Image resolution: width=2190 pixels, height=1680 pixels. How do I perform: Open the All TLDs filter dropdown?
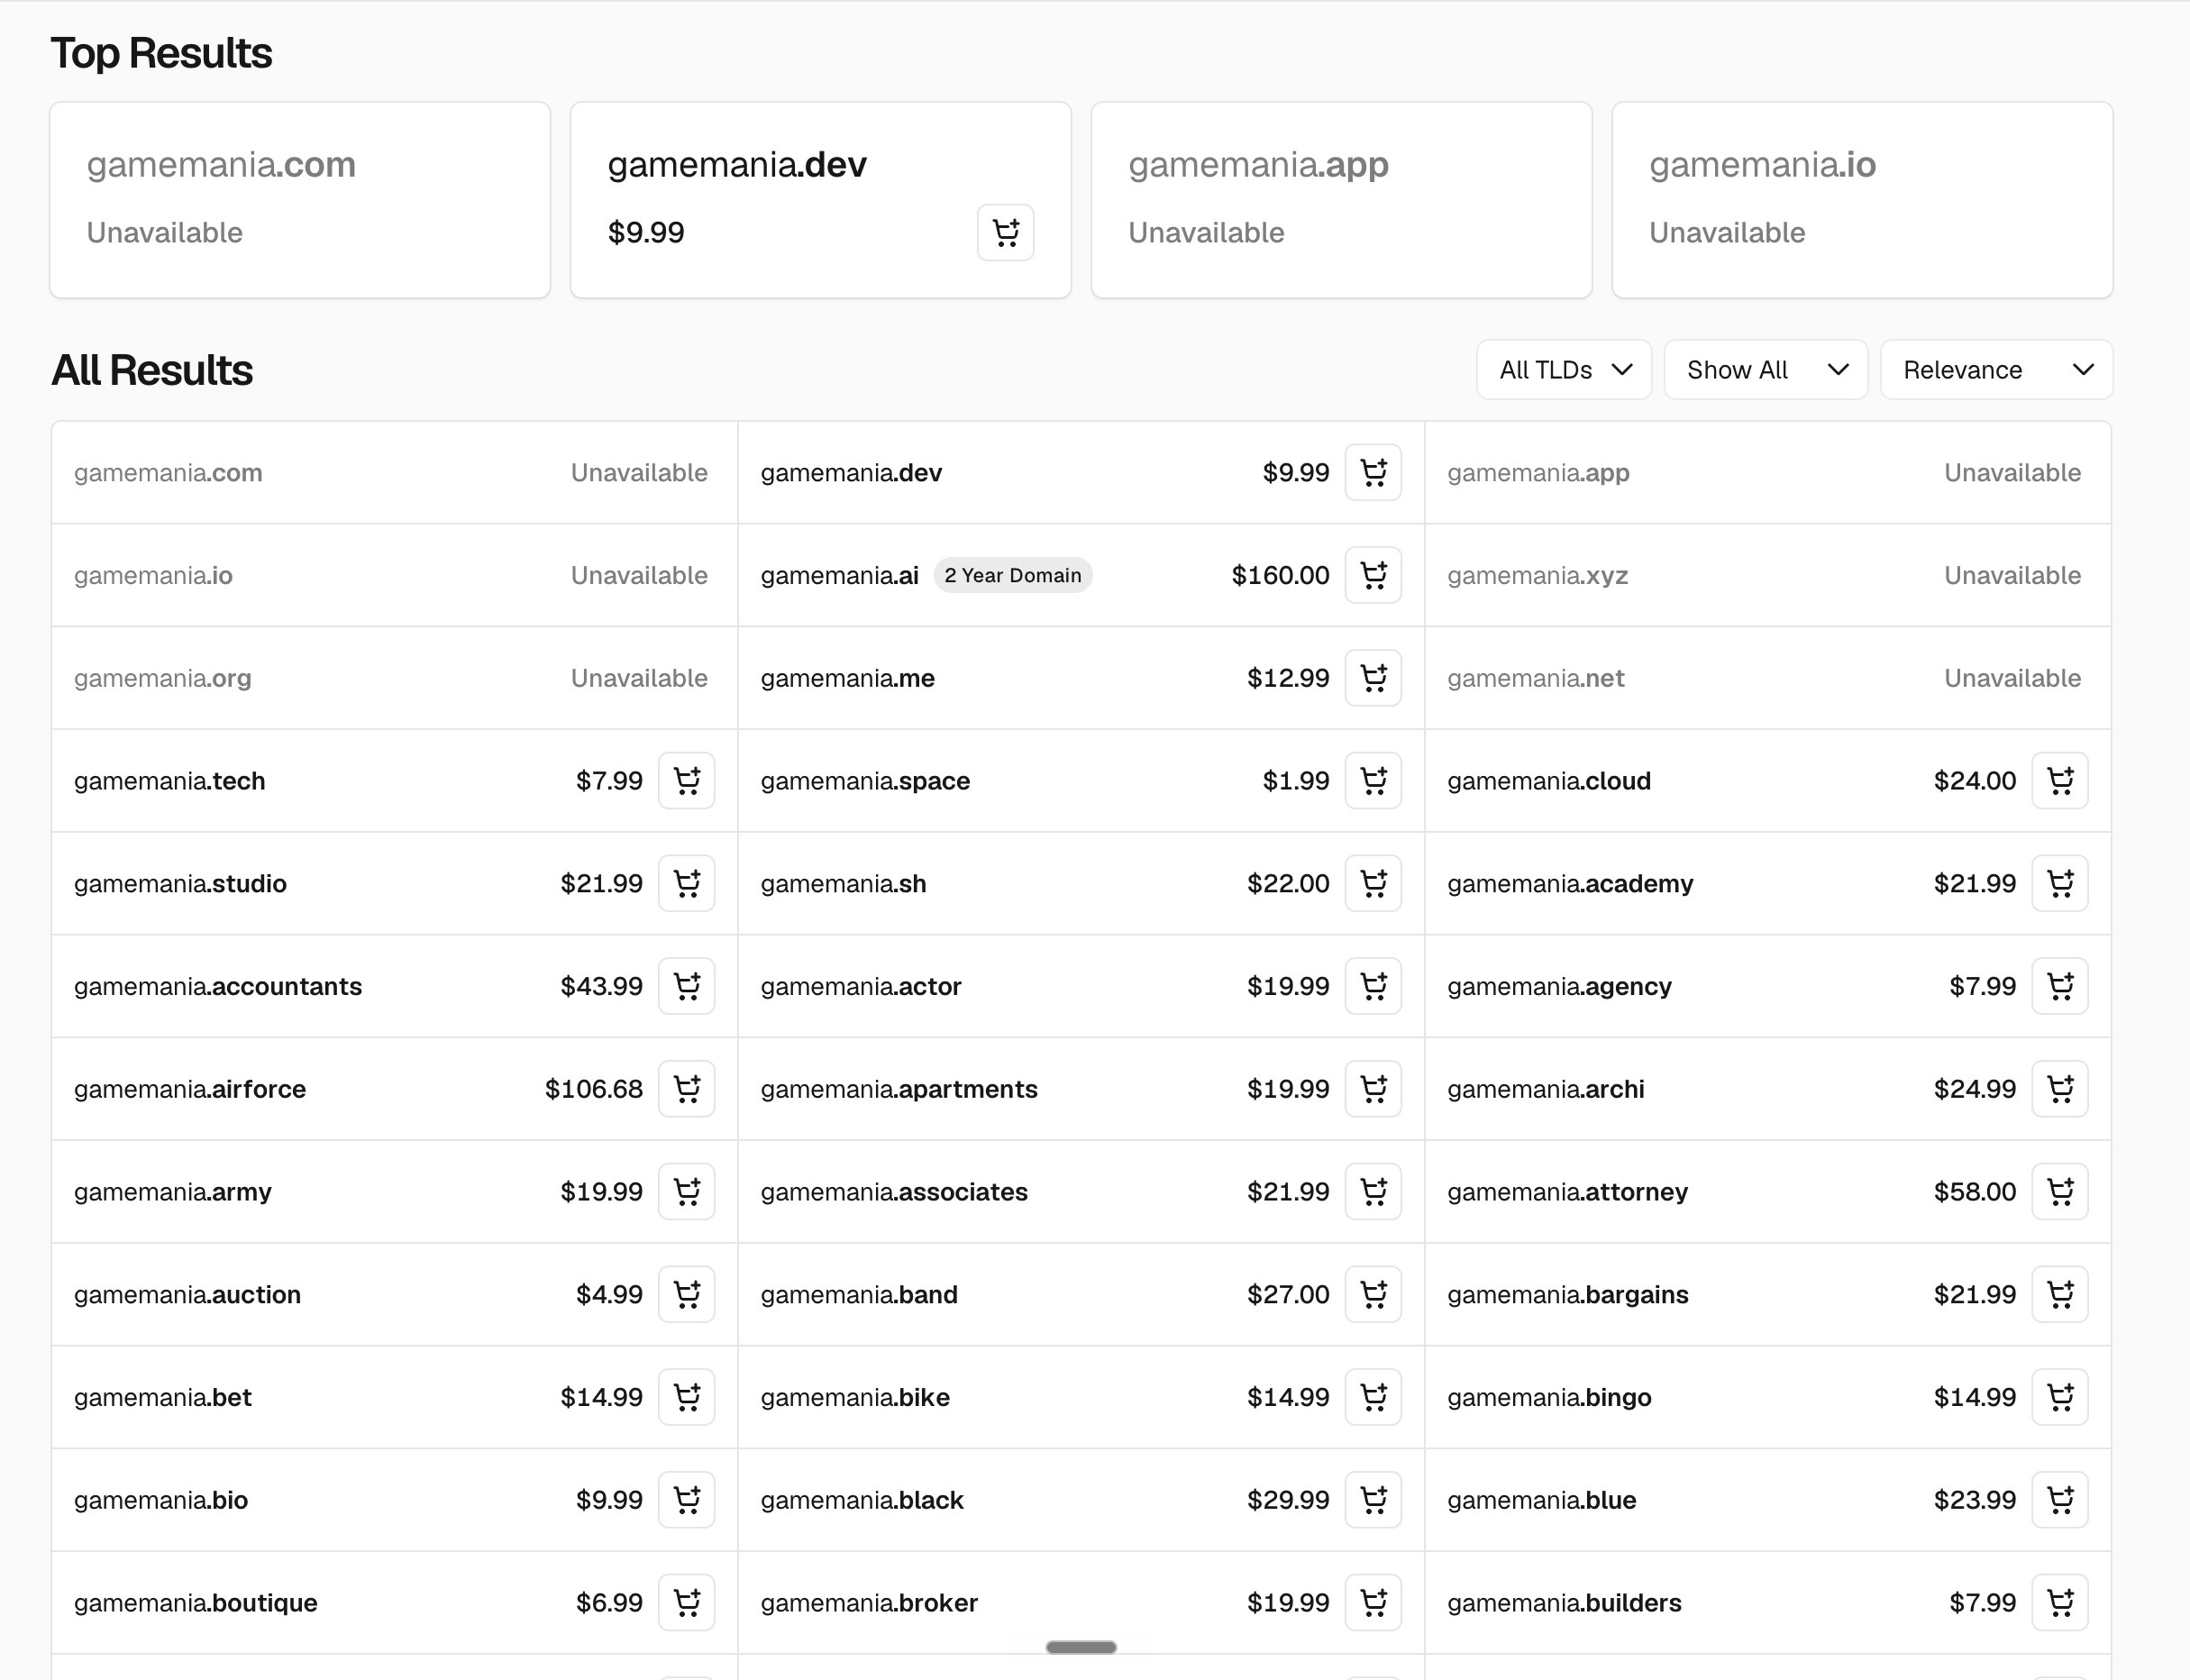[x=1564, y=370]
